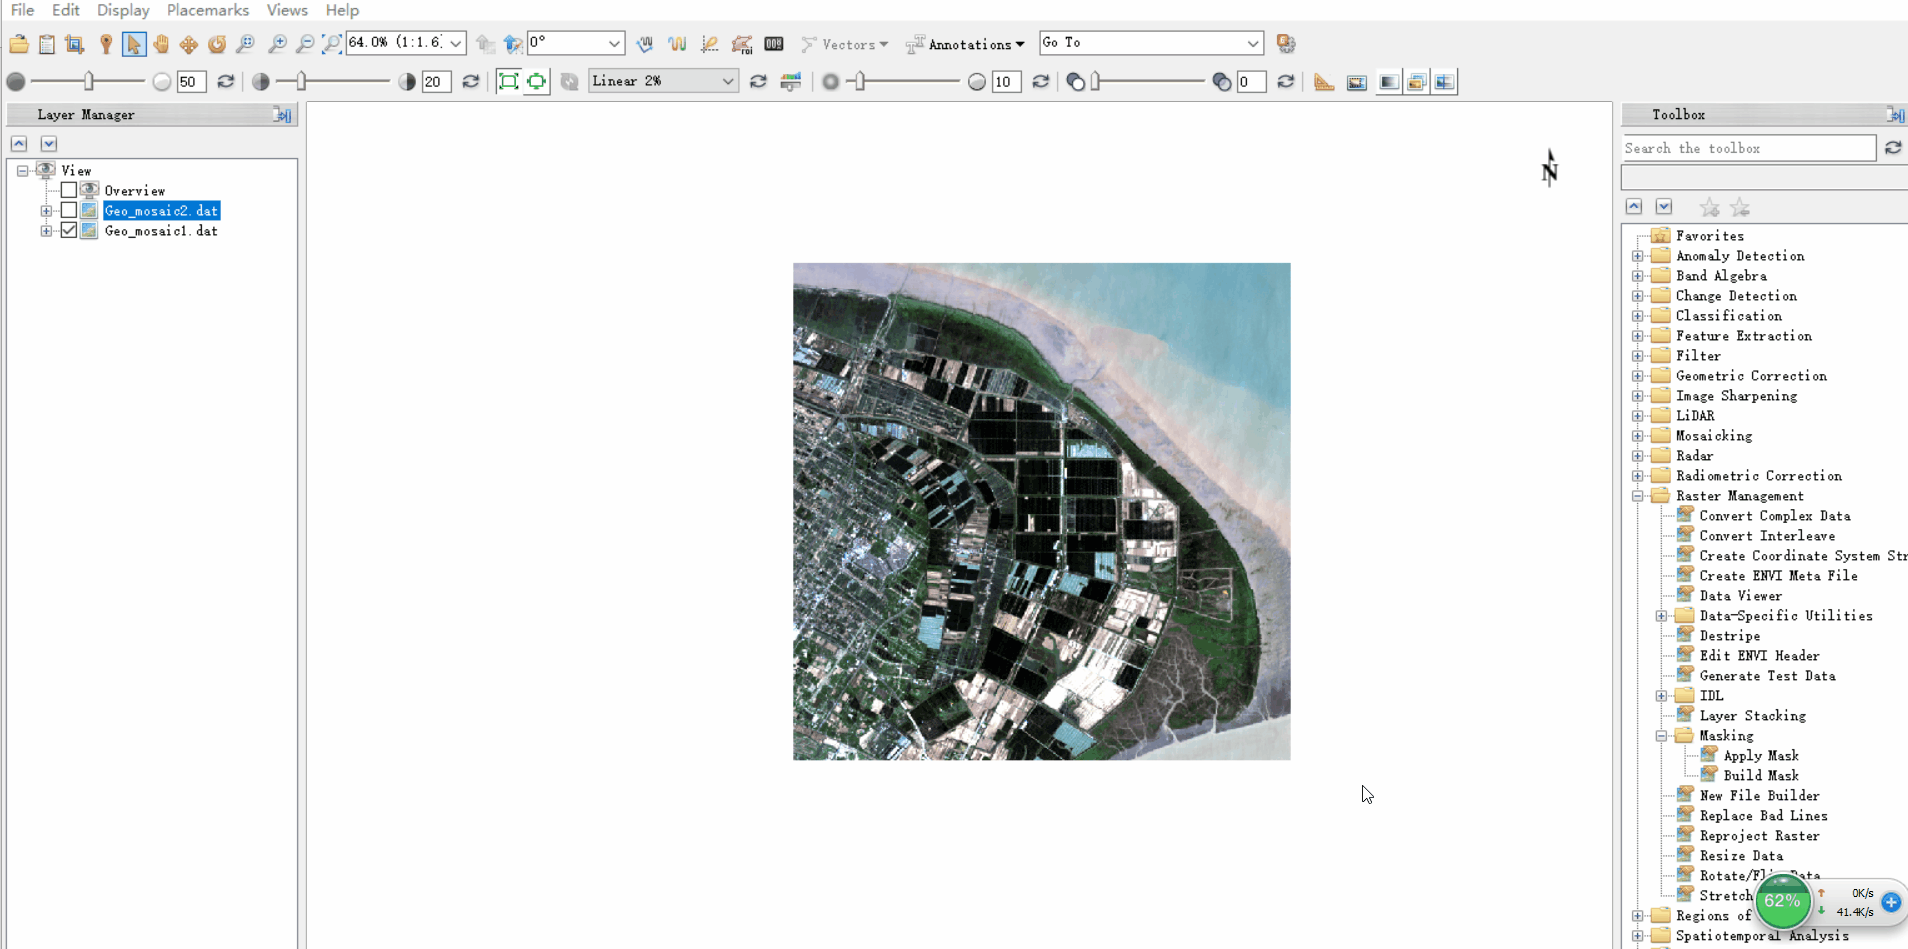The height and width of the screenshot is (949, 1908).
Task: Select the Rotate View tool
Action: [x=217, y=44]
